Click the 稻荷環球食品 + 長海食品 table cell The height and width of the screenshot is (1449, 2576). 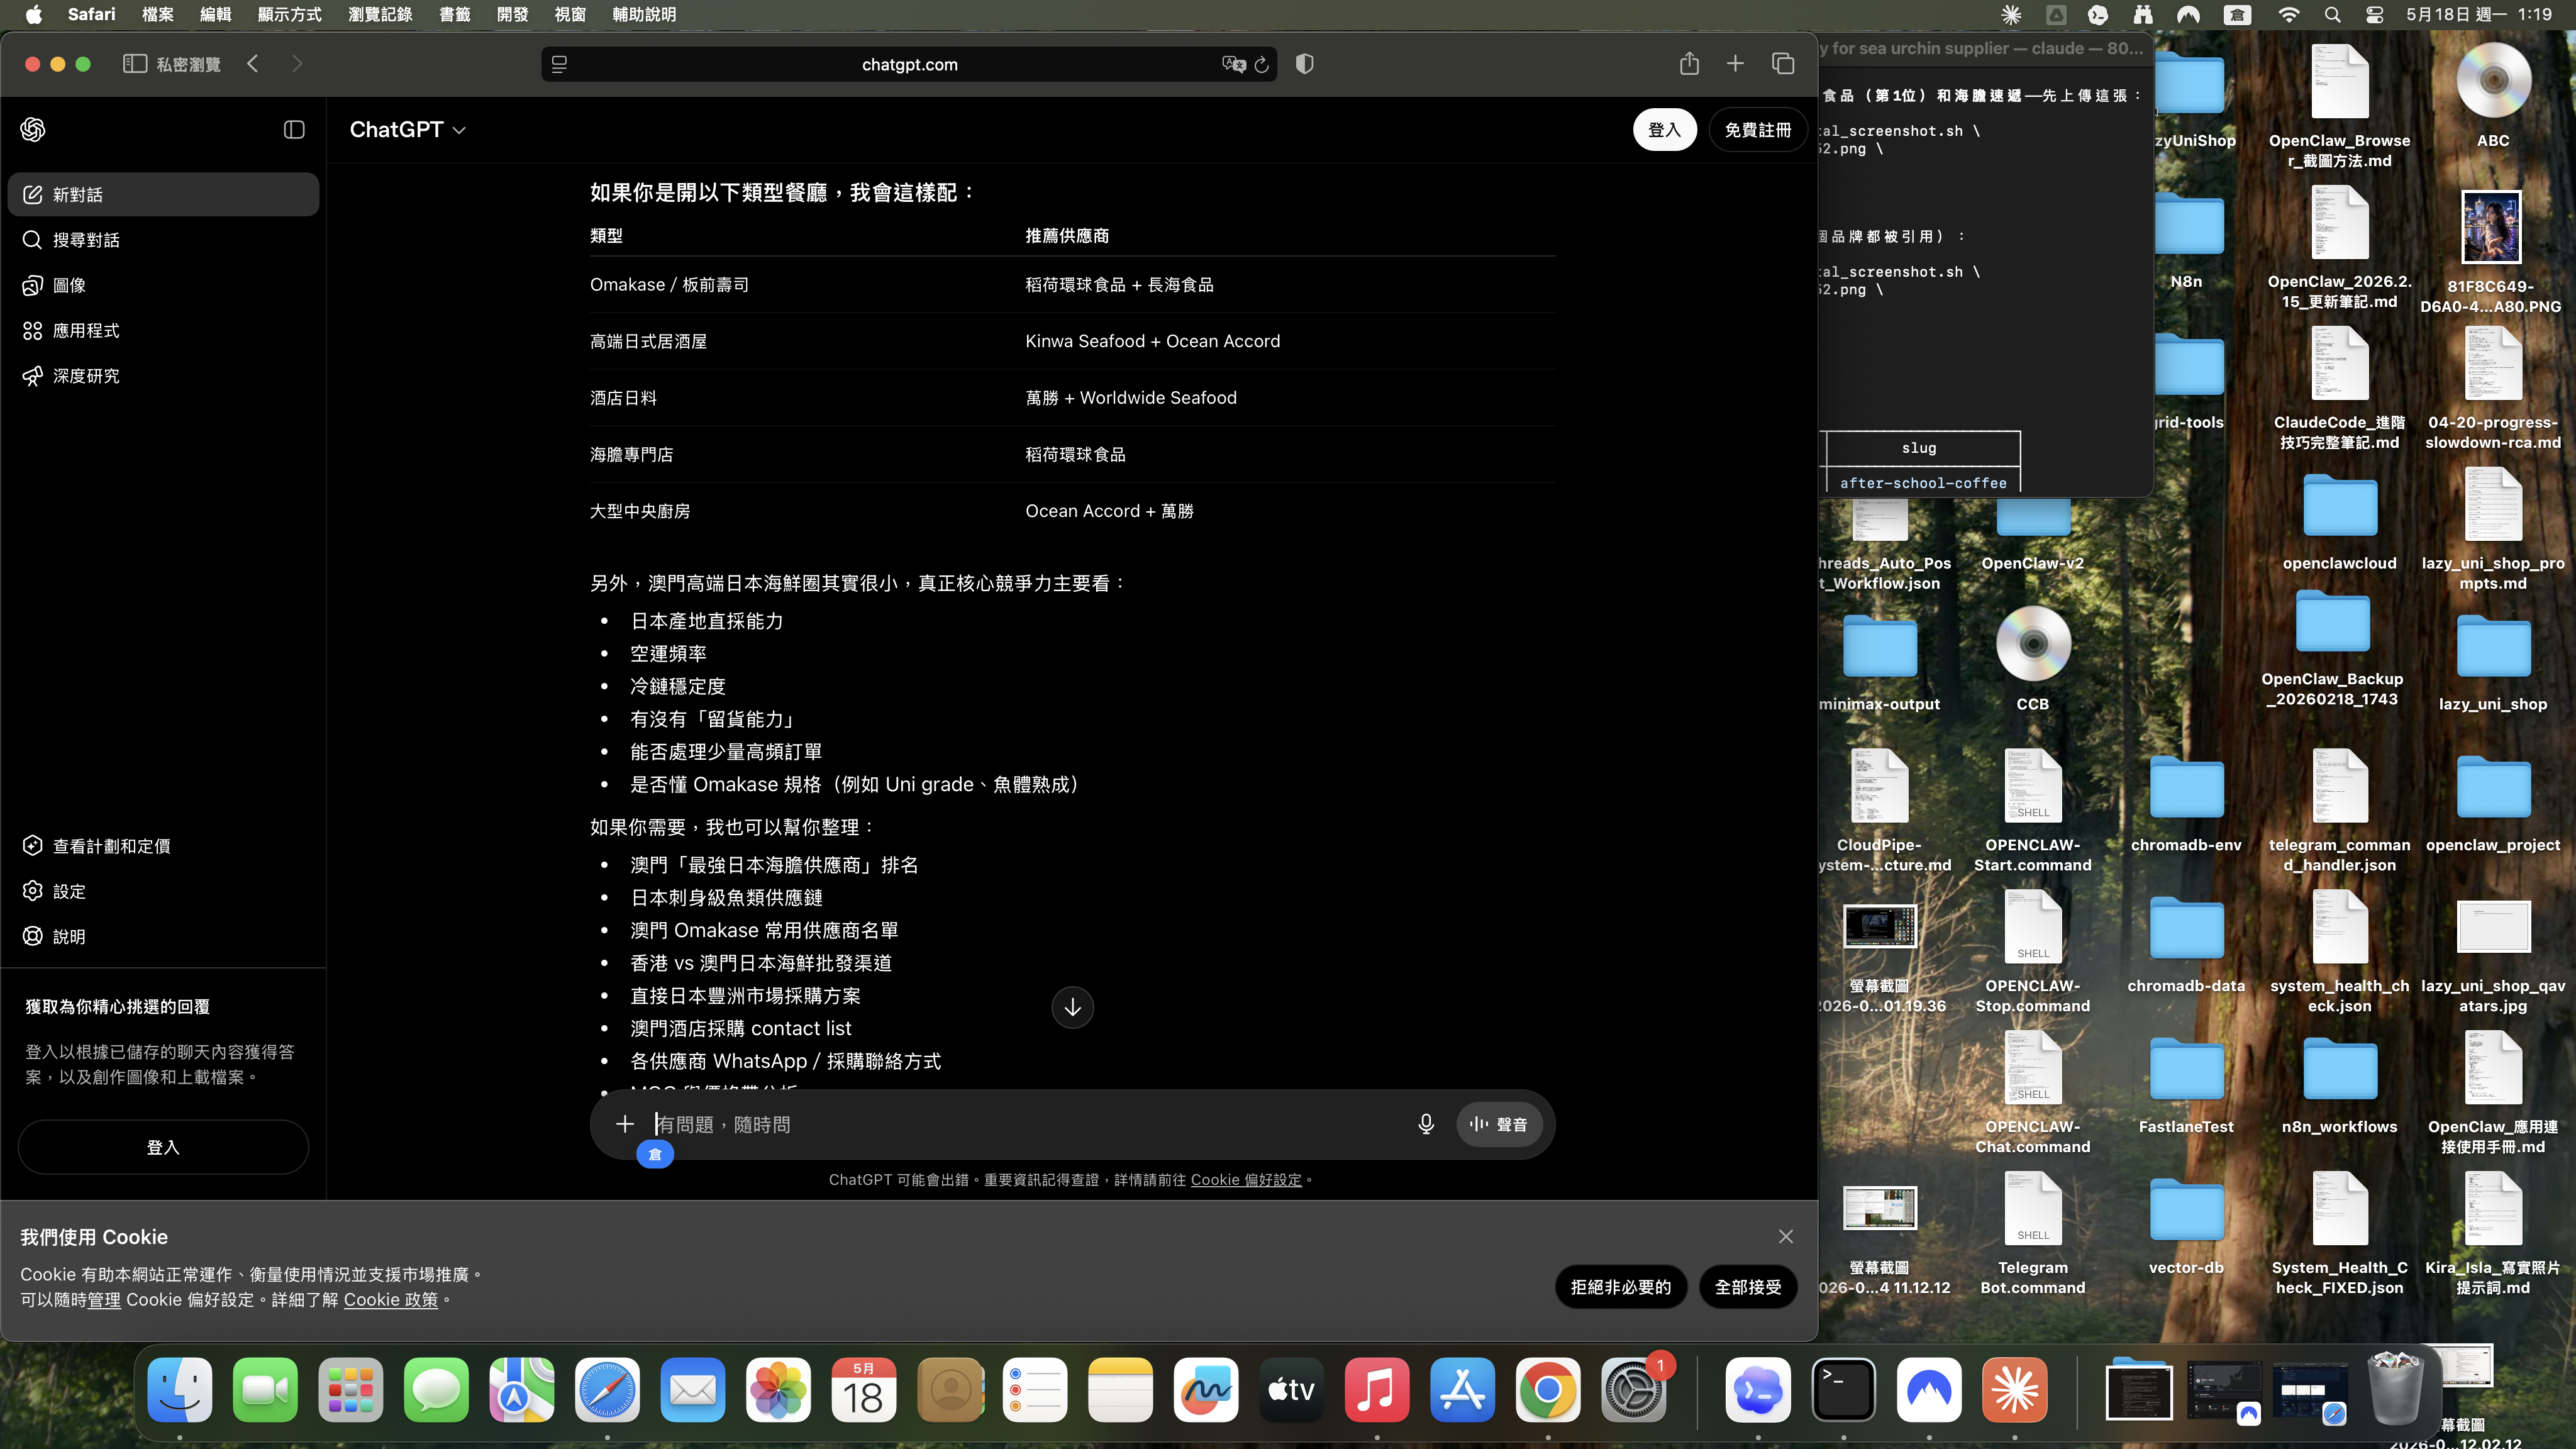pos(1119,285)
